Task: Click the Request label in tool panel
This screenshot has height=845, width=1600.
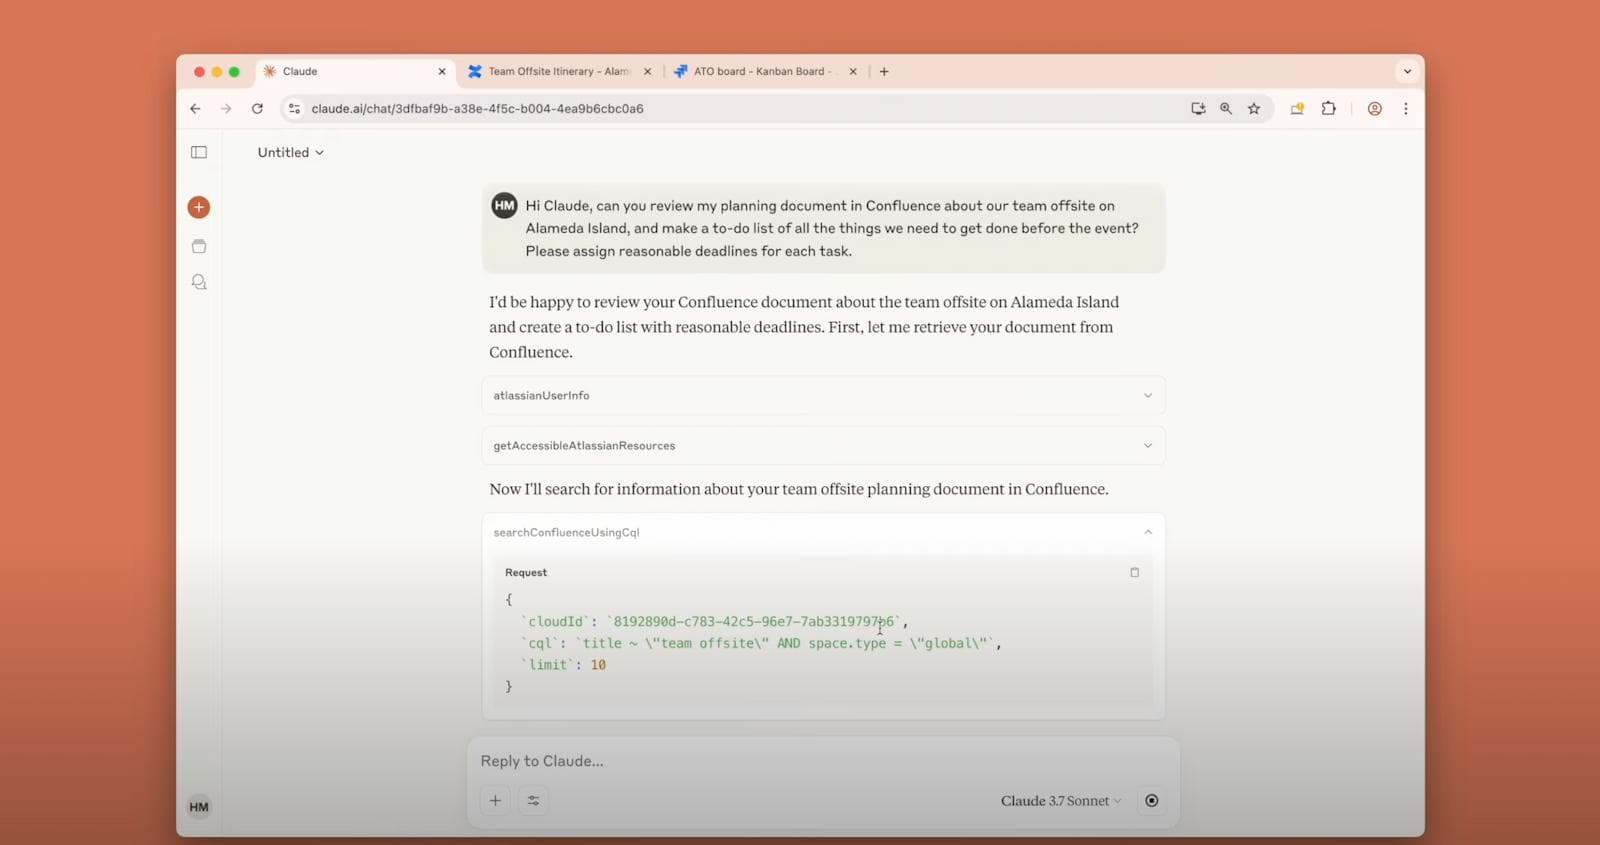Action: [526, 573]
